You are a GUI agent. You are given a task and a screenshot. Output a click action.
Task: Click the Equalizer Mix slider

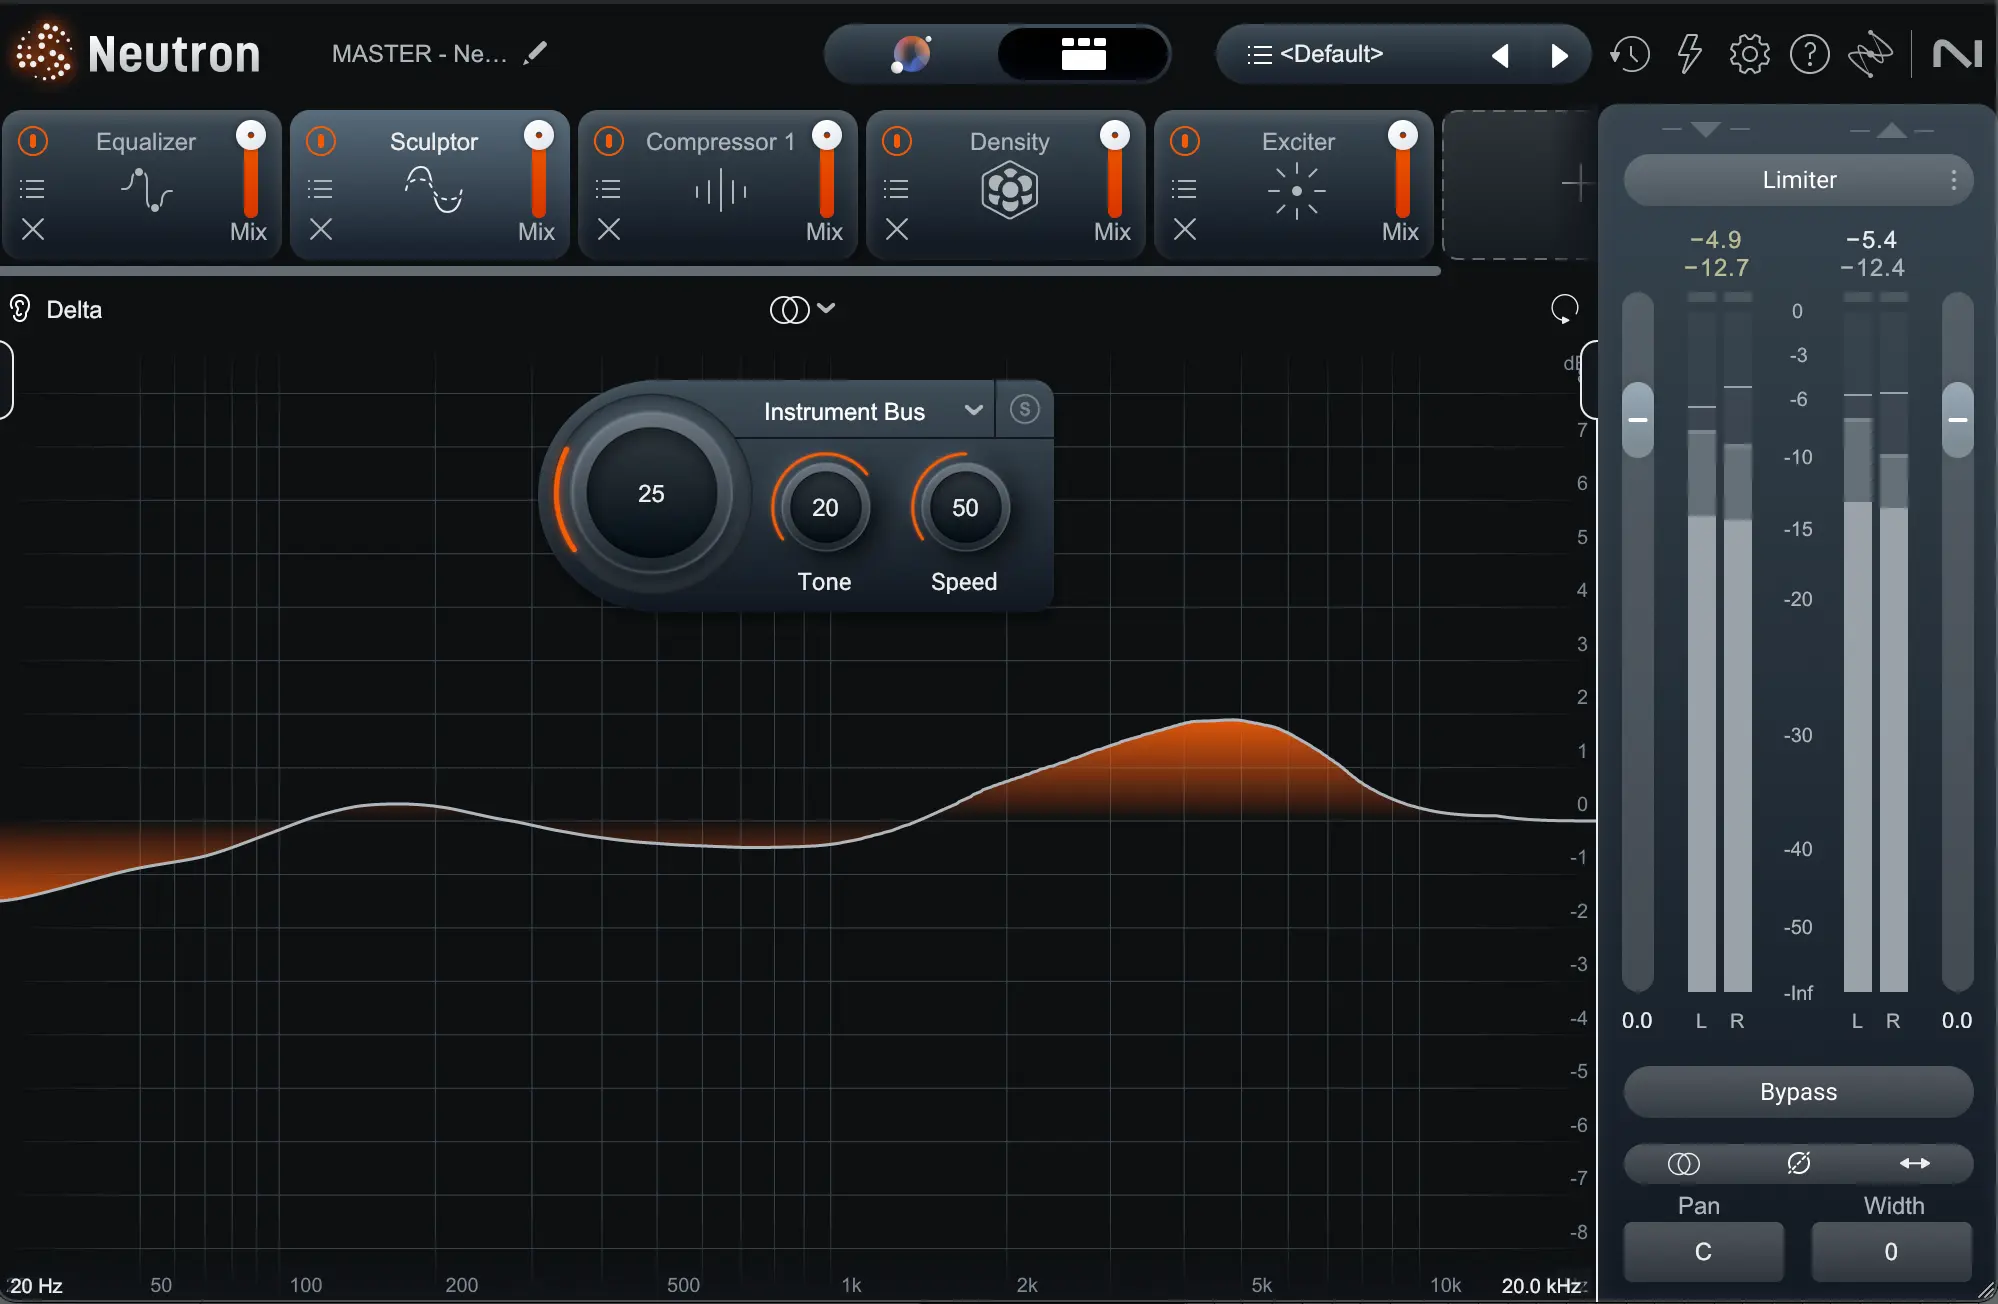[x=250, y=170]
